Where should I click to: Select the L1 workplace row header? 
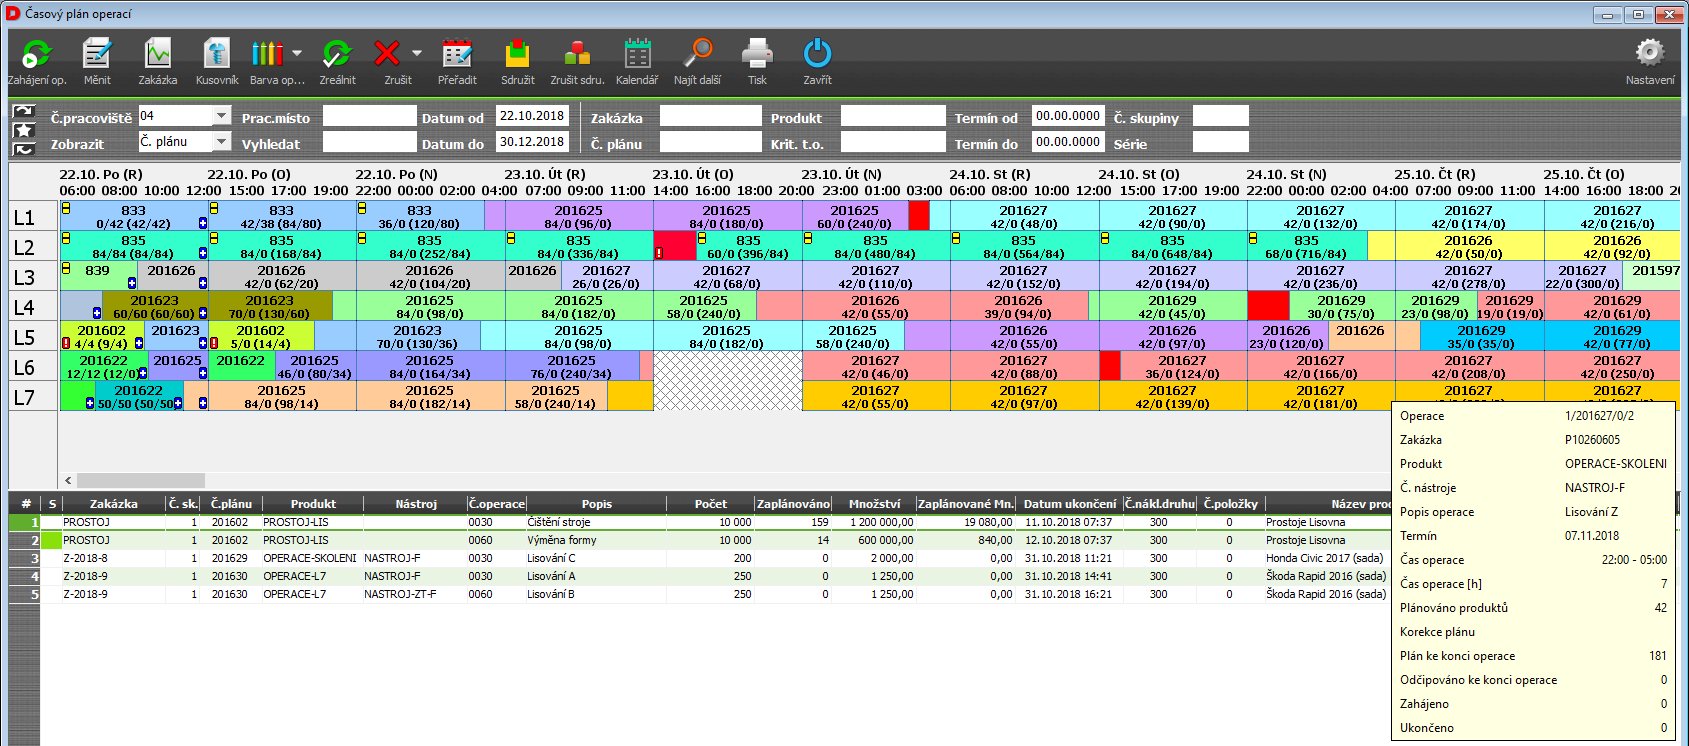click(34, 216)
